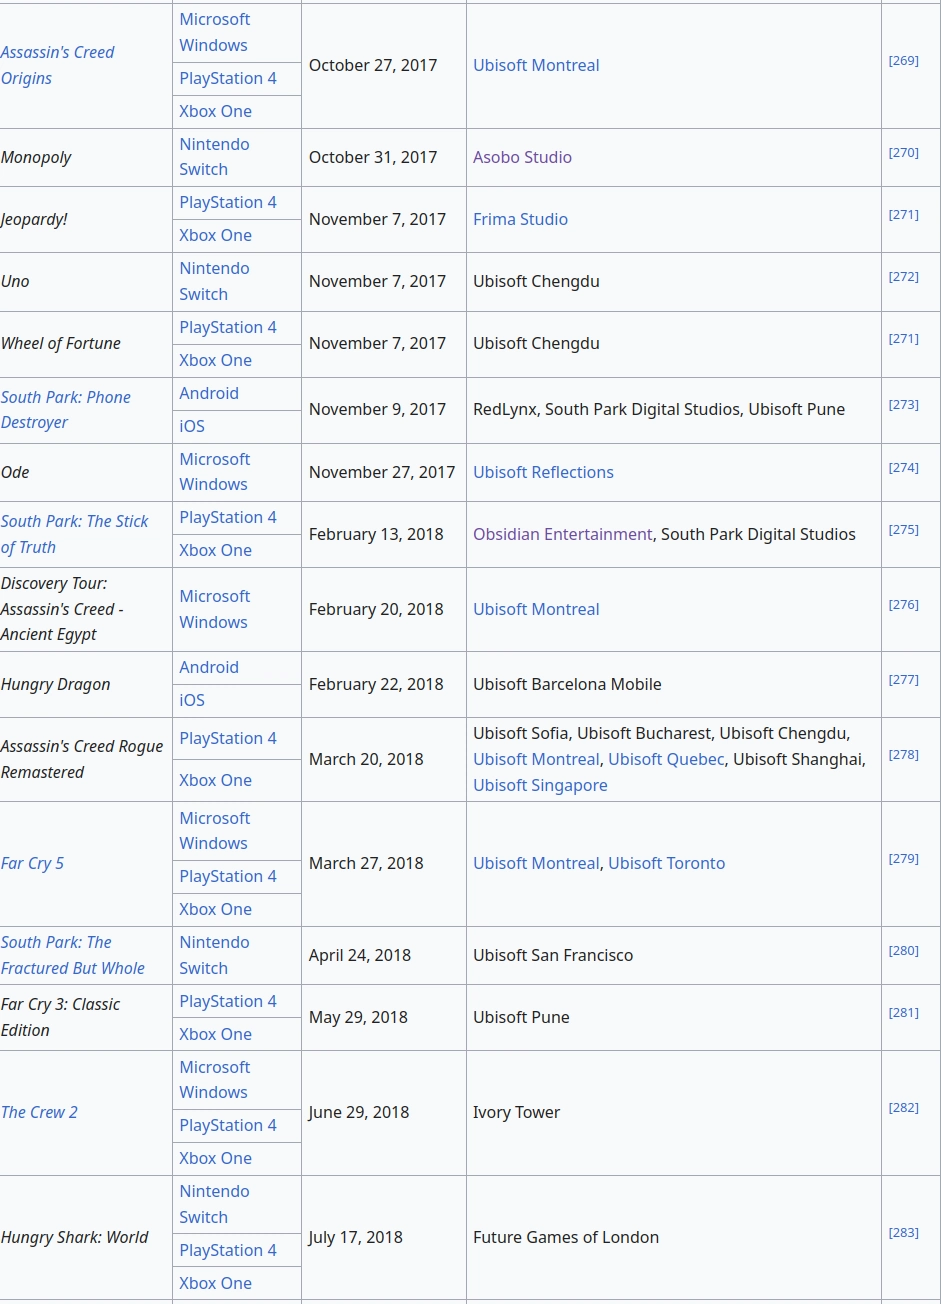This screenshot has height=1304, width=941.
Task: Follow citation [271] in Wheel of Fortune row
Action: (x=903, y=339)
